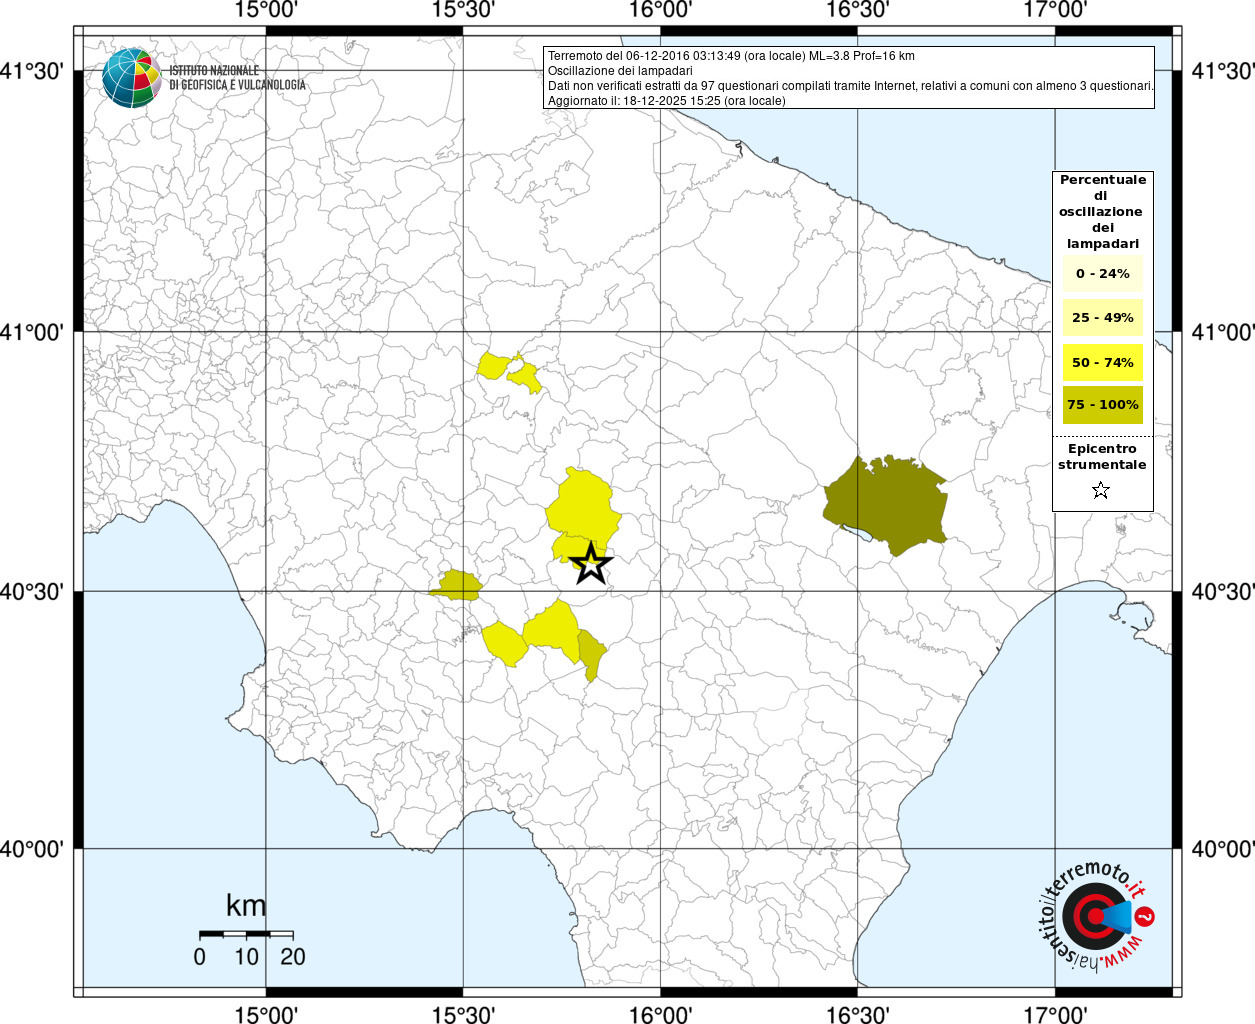
Task: Click the scale bar label '20'
Action: click(293, 957)
